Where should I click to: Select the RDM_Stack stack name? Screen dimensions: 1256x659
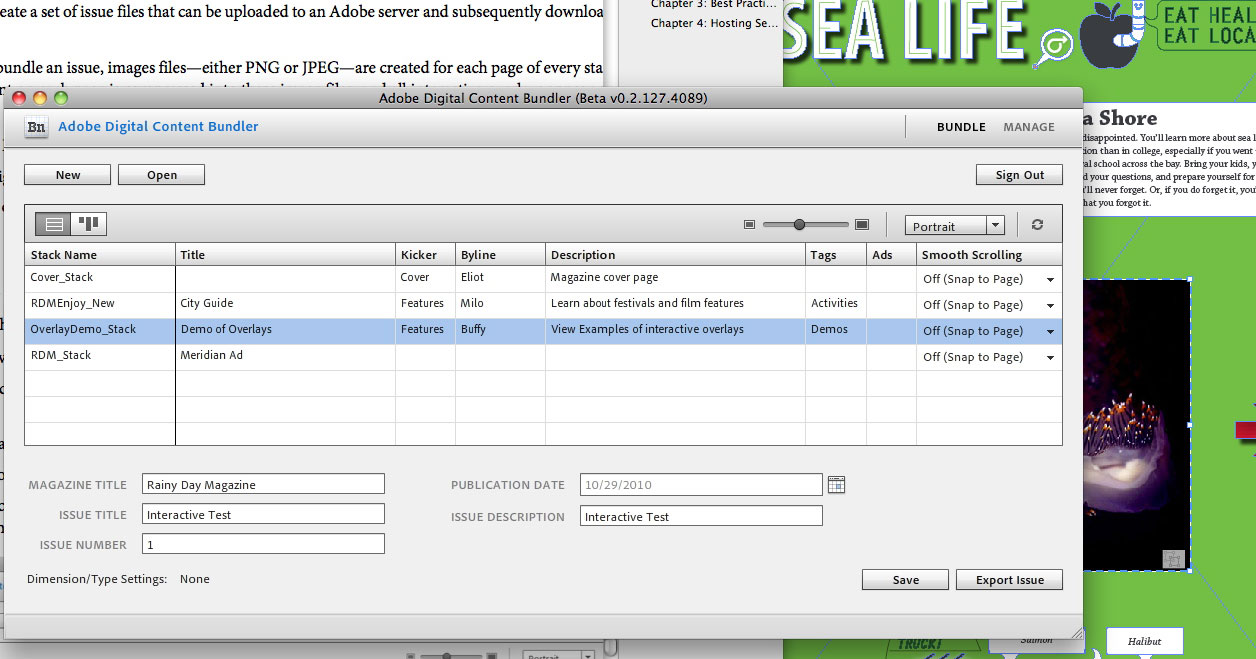[x=61, y=355]
